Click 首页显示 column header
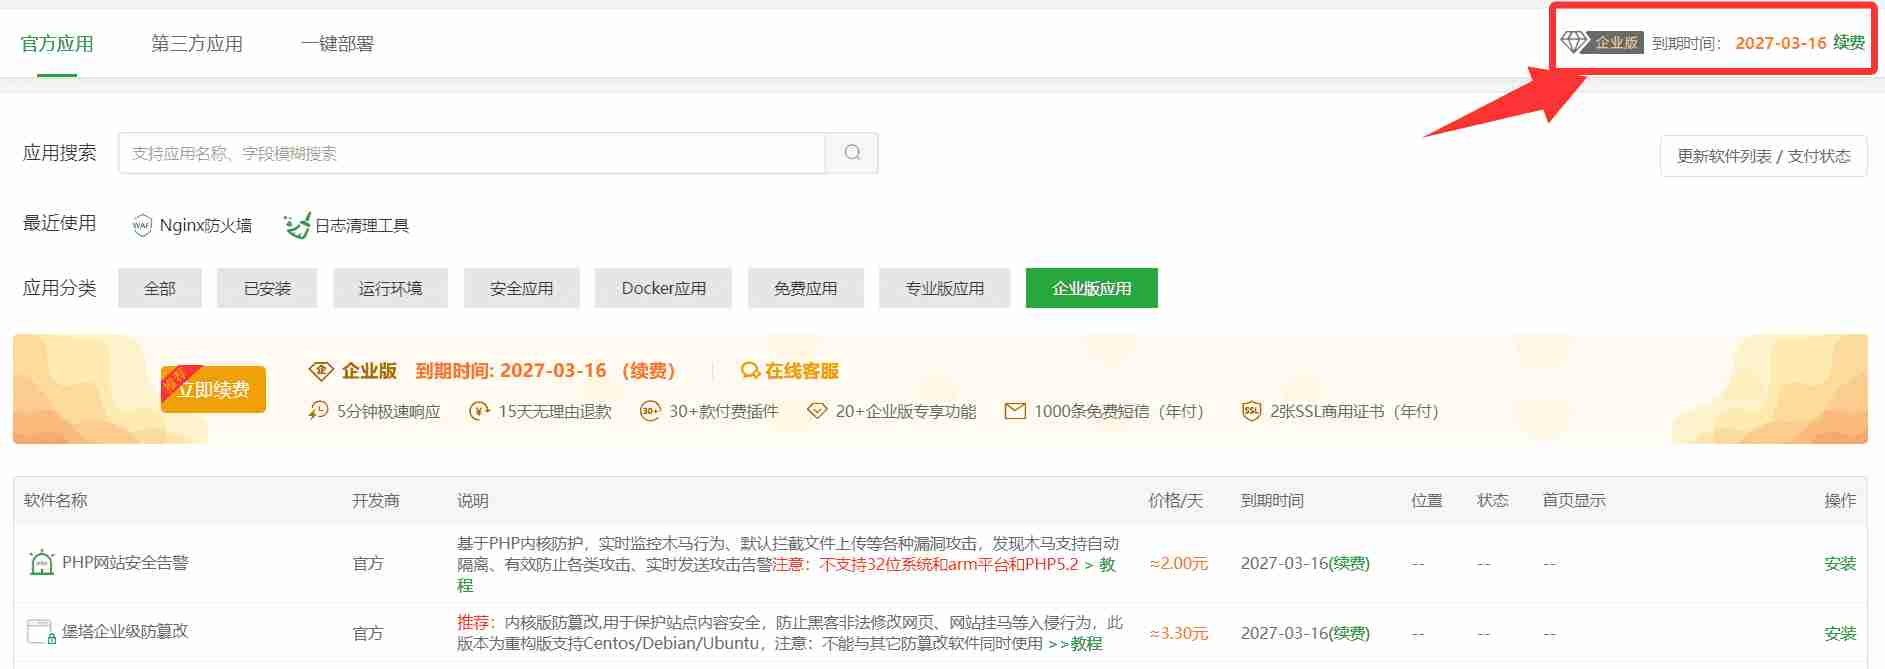Viewport: 1885px width, 669px height. pyautogui.click(x=1573, y=501)
